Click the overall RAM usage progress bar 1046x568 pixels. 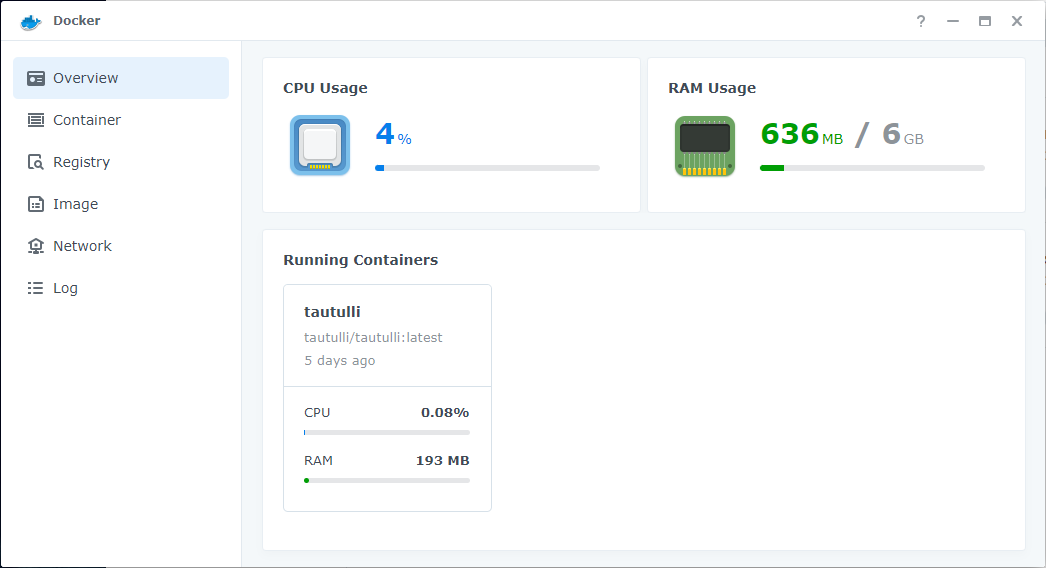pos(873,168)
